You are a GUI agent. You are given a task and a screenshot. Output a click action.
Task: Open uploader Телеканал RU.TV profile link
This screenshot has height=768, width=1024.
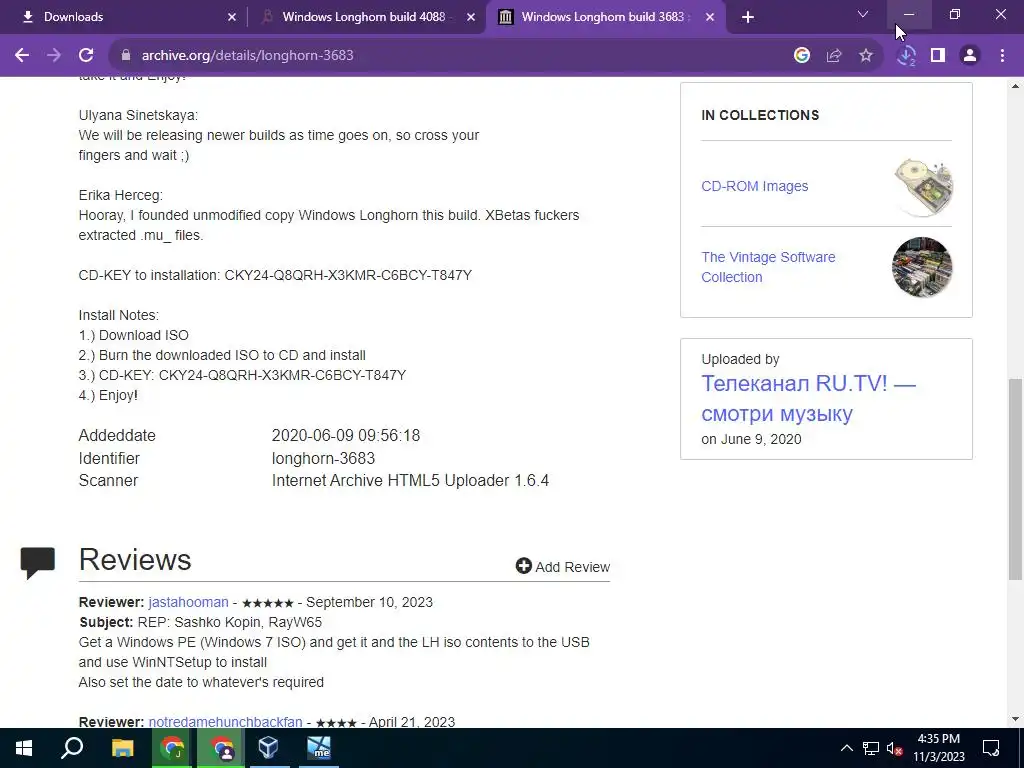tap(808, 398)
